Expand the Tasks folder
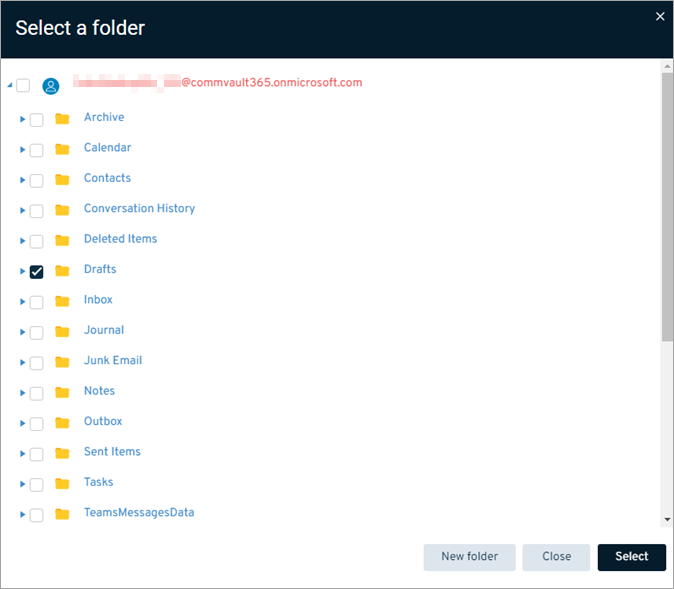The width and height of the screenshot is (674, 589). tap(22, 485)
